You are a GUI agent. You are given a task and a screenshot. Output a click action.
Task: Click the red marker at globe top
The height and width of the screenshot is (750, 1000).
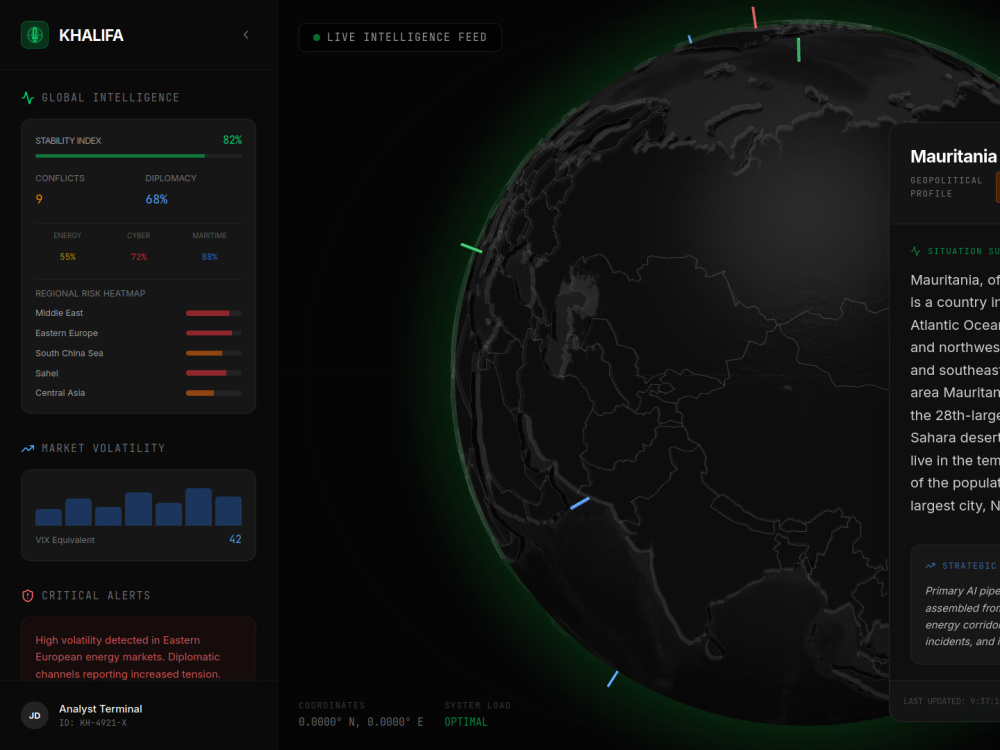coord(754,17)
